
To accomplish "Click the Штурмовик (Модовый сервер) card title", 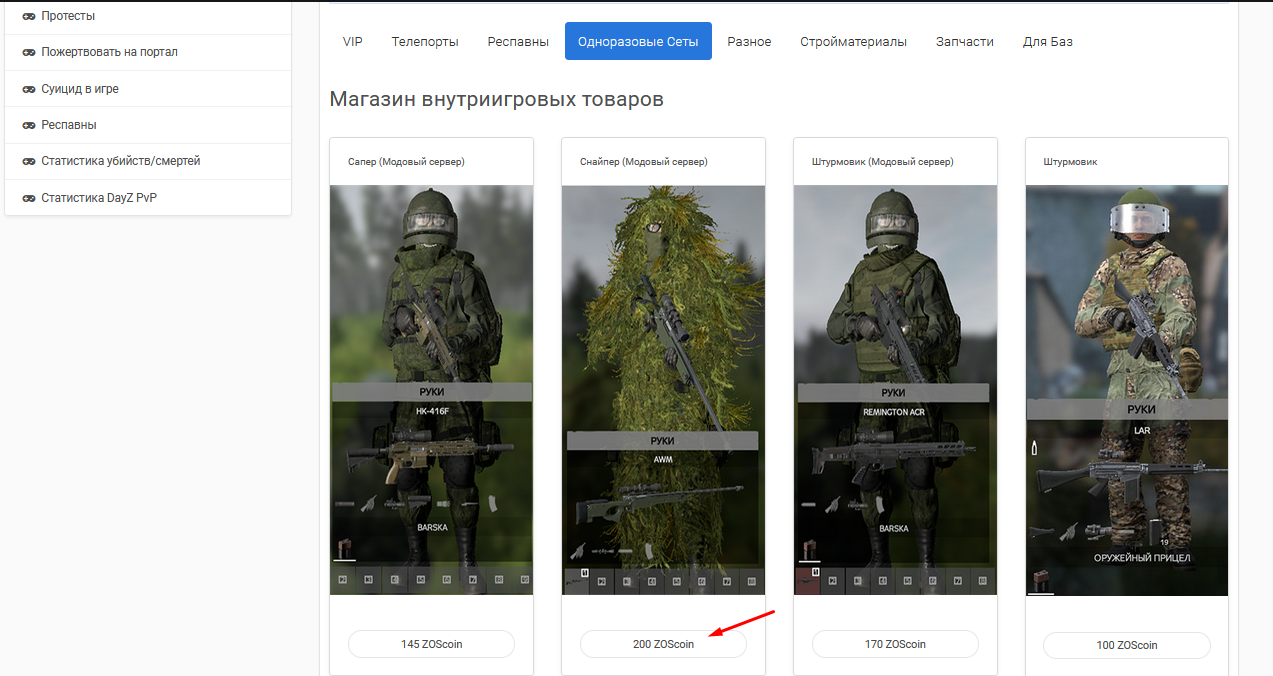I will coord(882,162).
